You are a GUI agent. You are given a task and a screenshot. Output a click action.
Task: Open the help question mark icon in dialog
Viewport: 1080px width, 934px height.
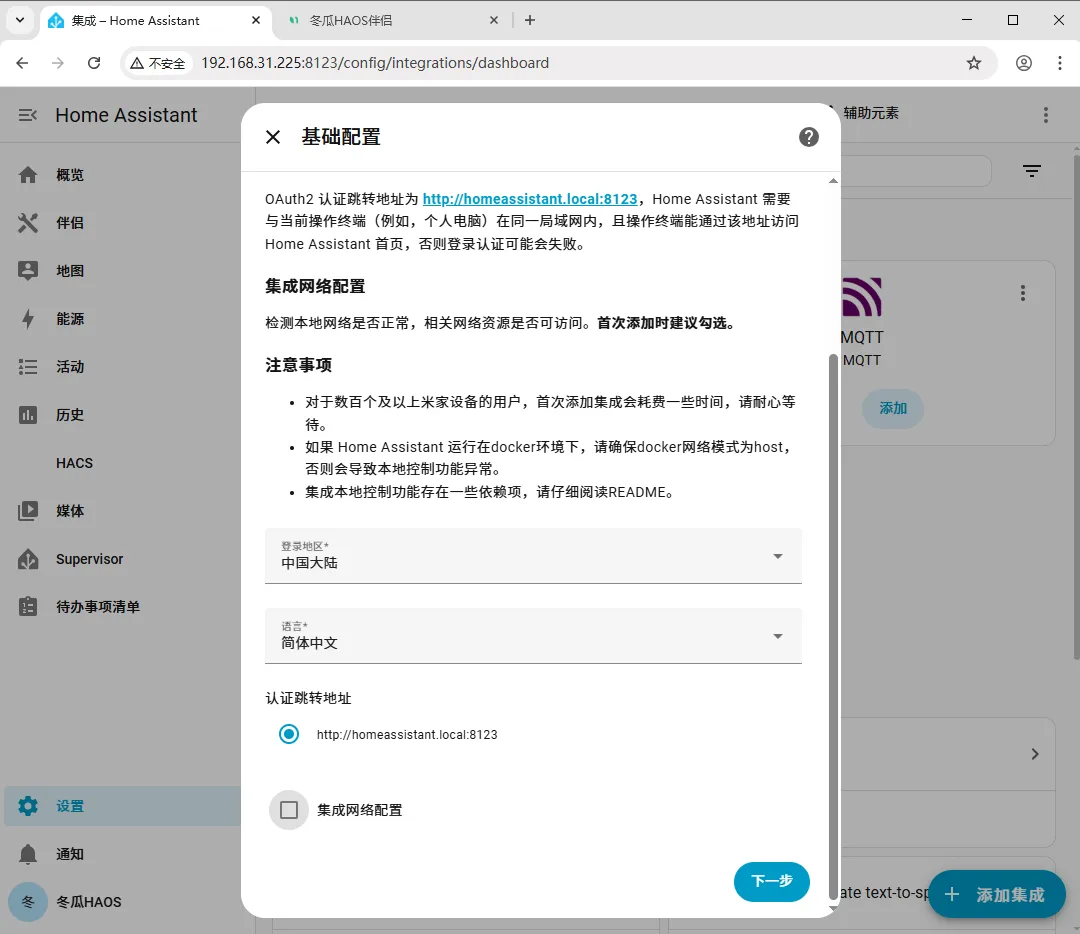tap(809, 137)
